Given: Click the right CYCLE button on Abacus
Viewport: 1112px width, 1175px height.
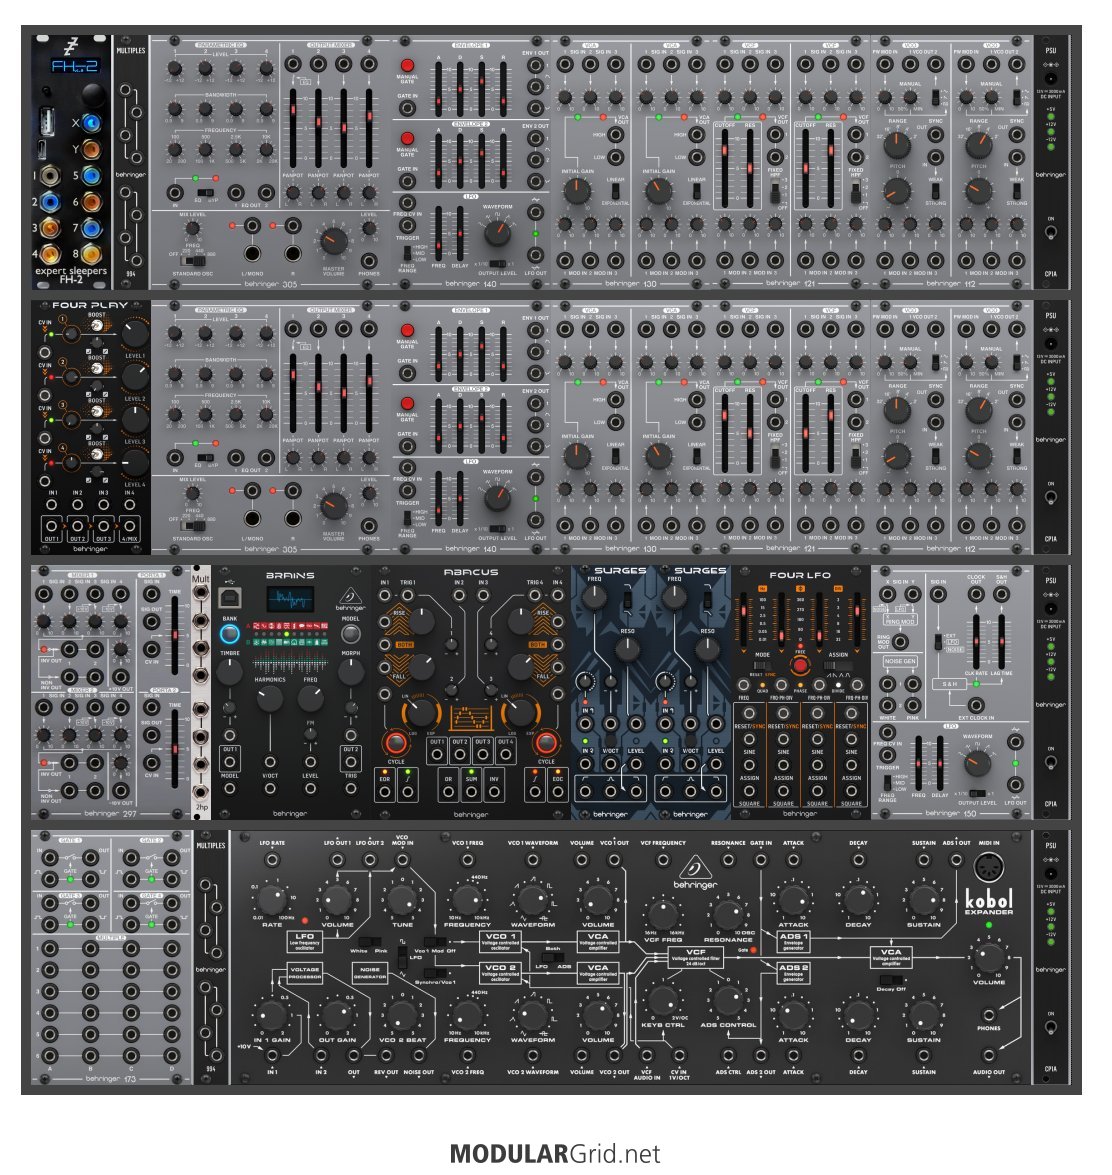Looking at the screenshot, I should [x=546, y=743].
